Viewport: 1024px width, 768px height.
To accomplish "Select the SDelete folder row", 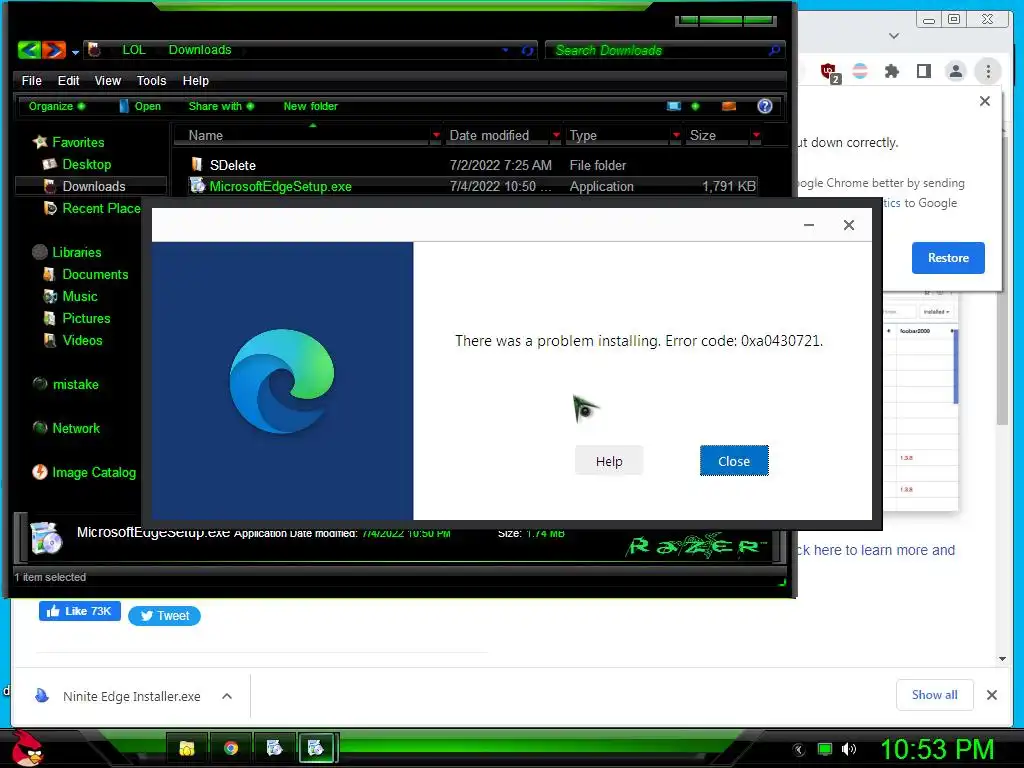I will tap(473, 165).
